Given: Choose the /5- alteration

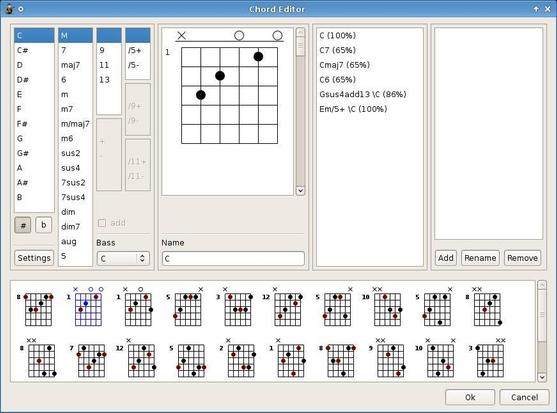Looking at the screenshot, I should tap(138, 65).
